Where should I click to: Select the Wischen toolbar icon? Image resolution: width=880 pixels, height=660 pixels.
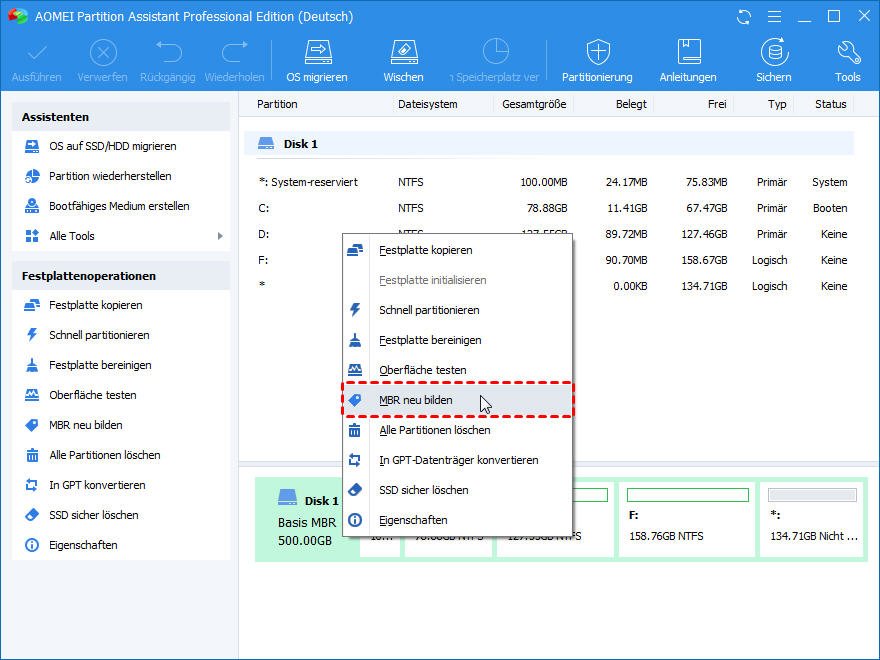[402, 60]
